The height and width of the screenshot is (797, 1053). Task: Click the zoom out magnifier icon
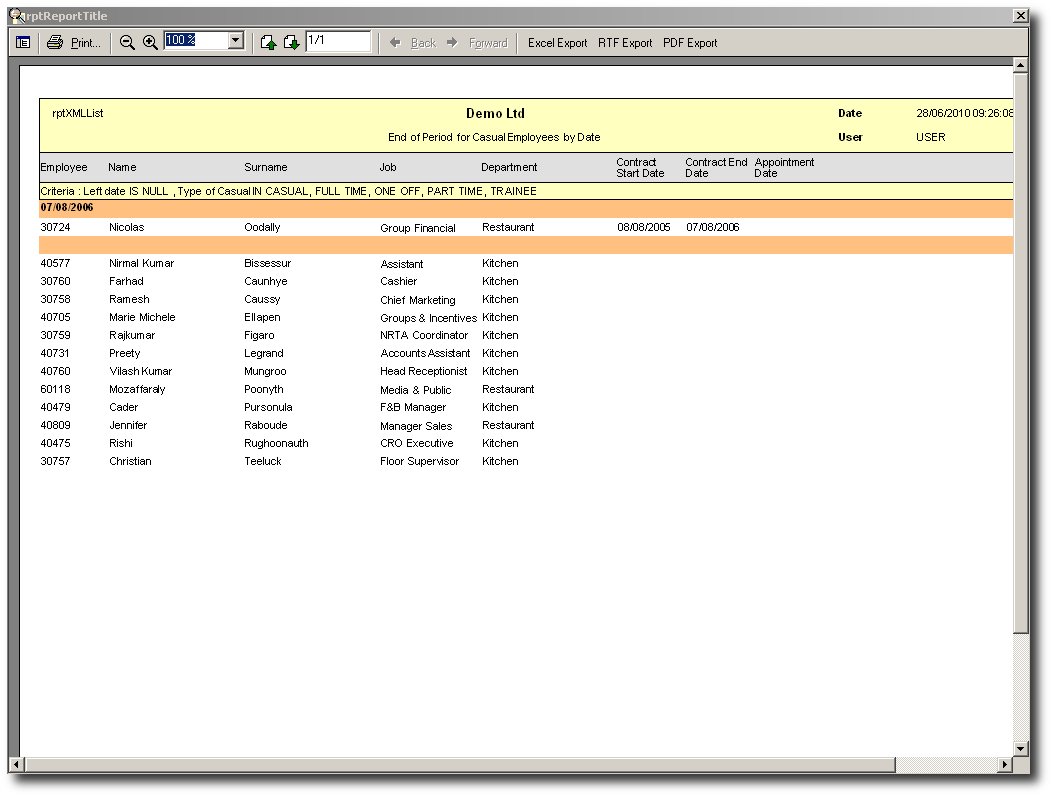[x=127, y=42]
